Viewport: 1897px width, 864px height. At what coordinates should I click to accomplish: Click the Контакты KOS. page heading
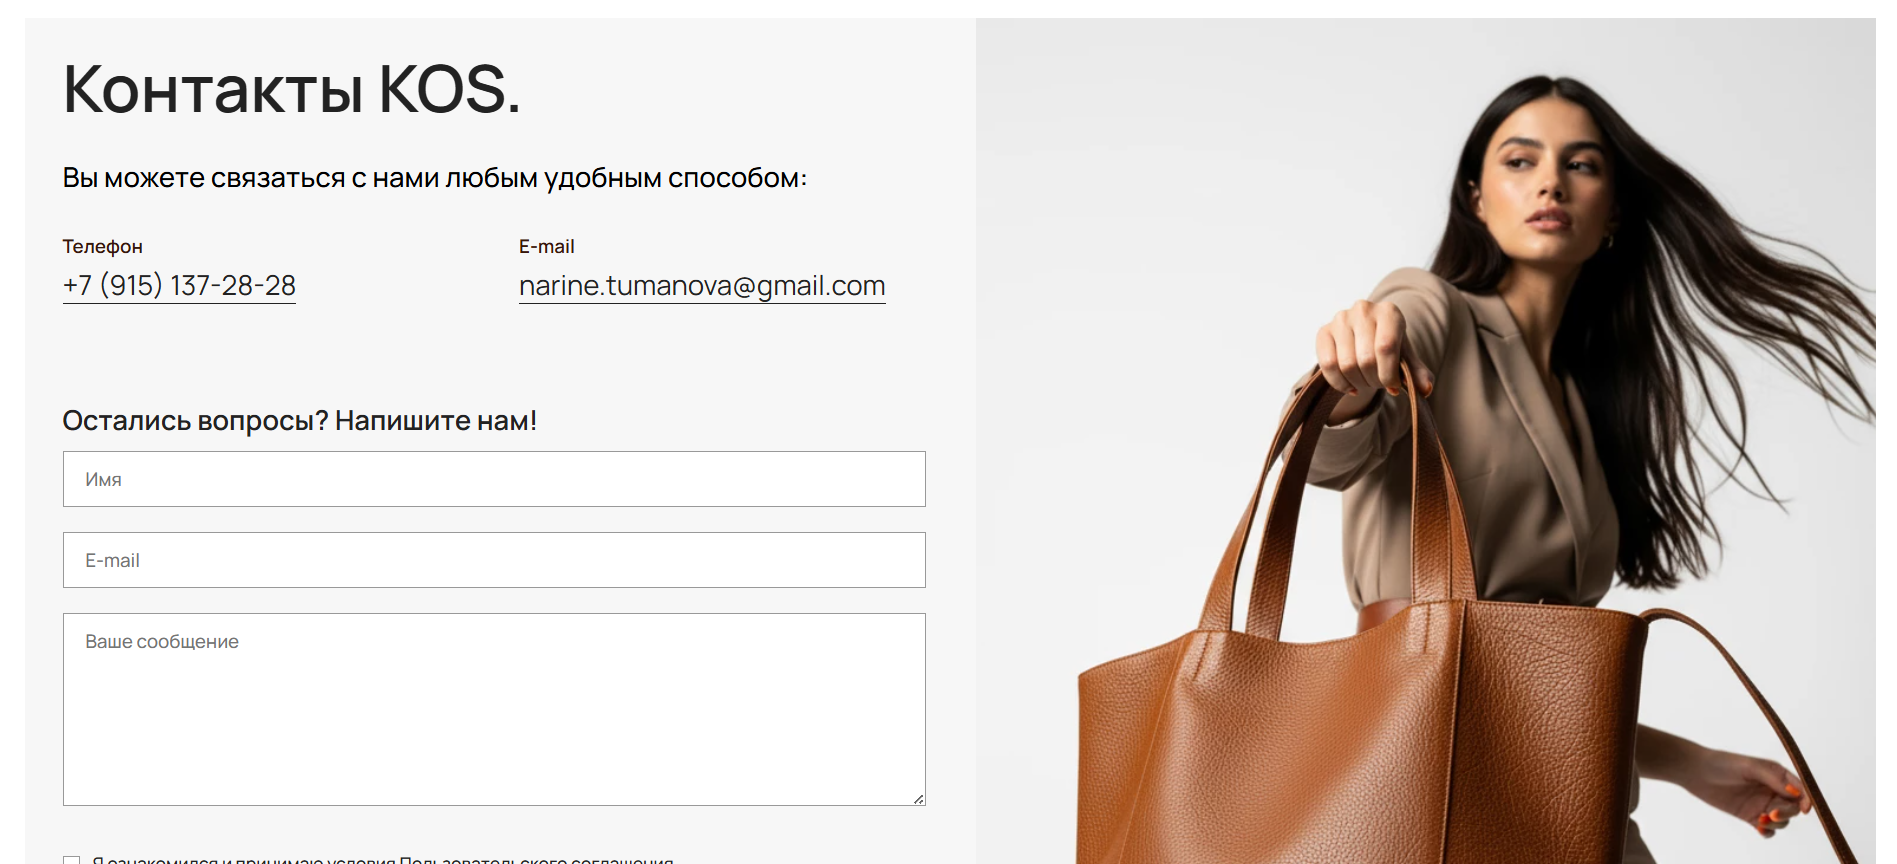[291, 89]
